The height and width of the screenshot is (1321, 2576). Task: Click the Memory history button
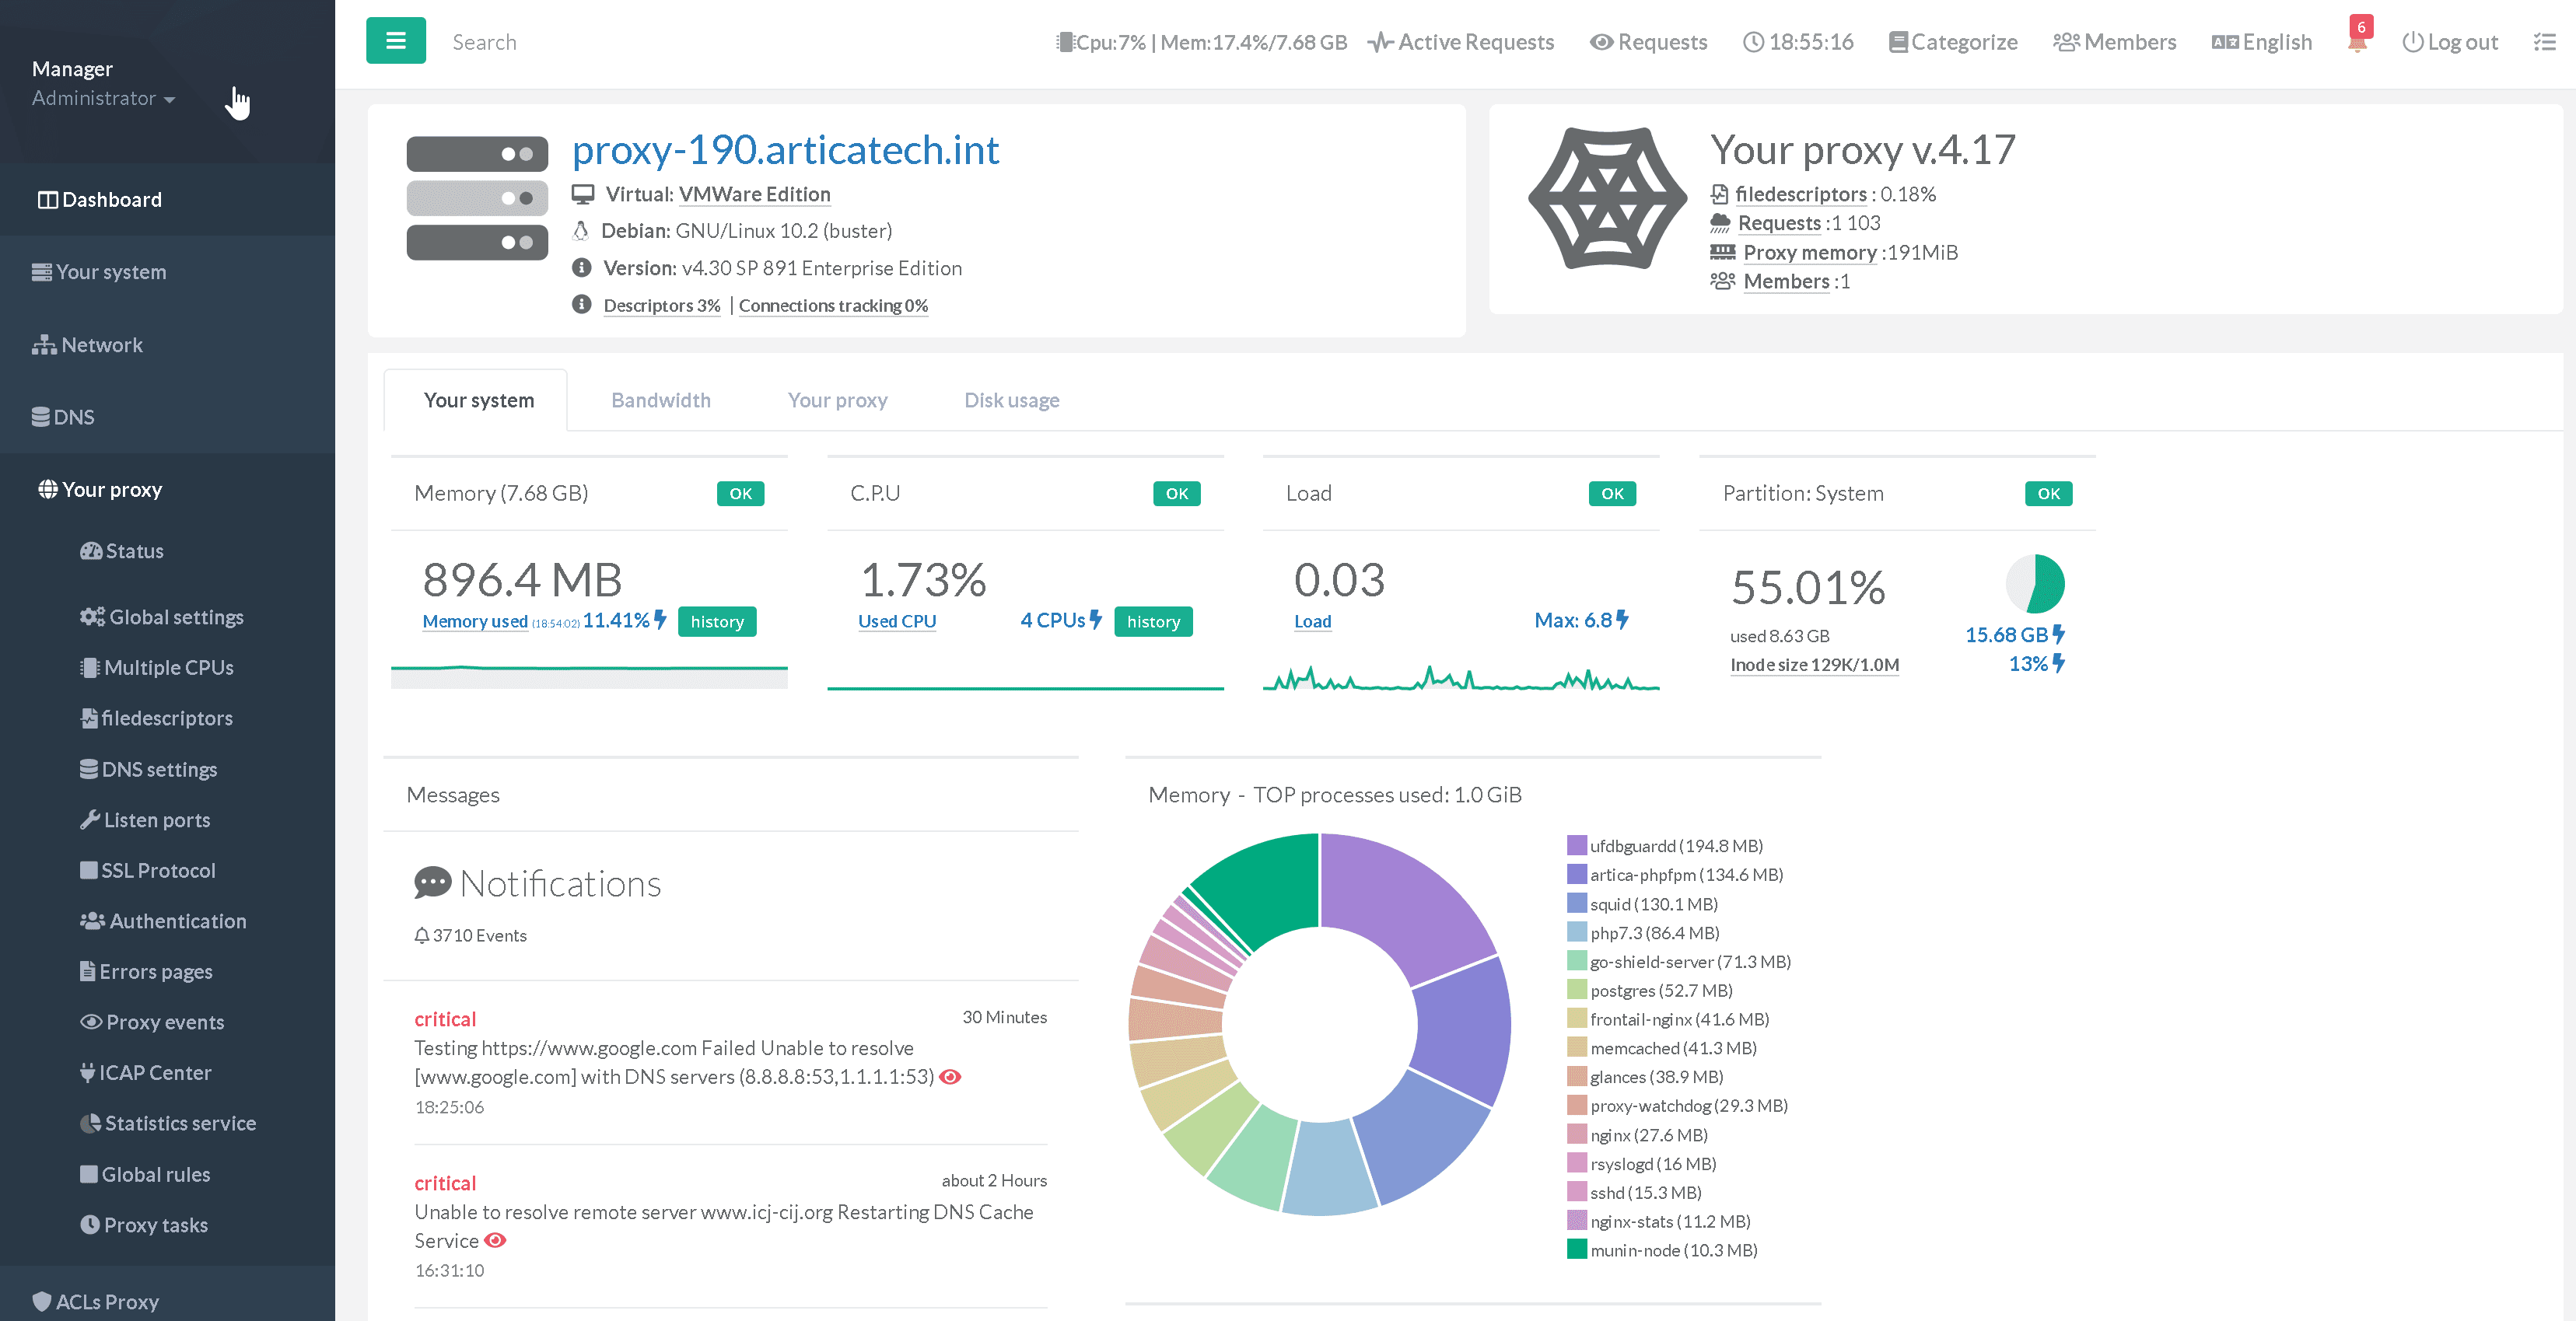(x=716, y=621)
